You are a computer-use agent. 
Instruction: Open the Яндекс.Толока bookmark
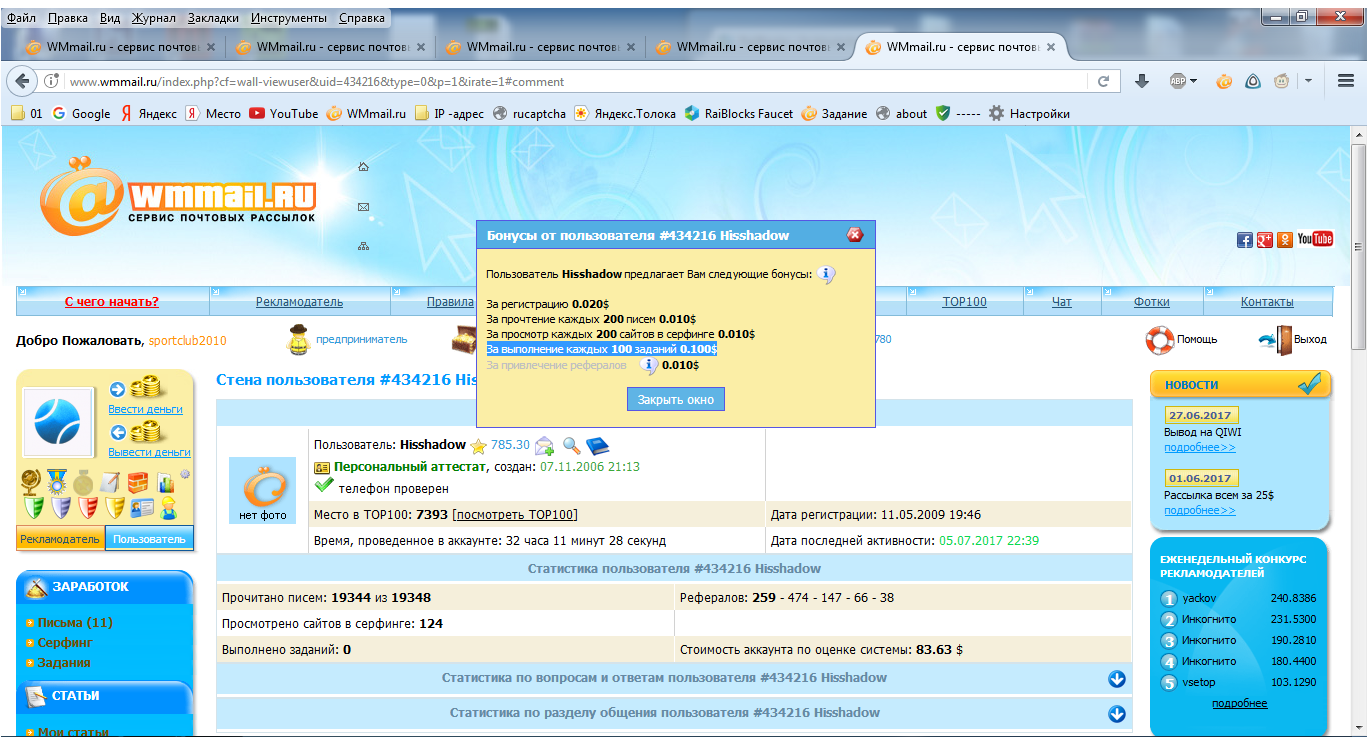625,114
